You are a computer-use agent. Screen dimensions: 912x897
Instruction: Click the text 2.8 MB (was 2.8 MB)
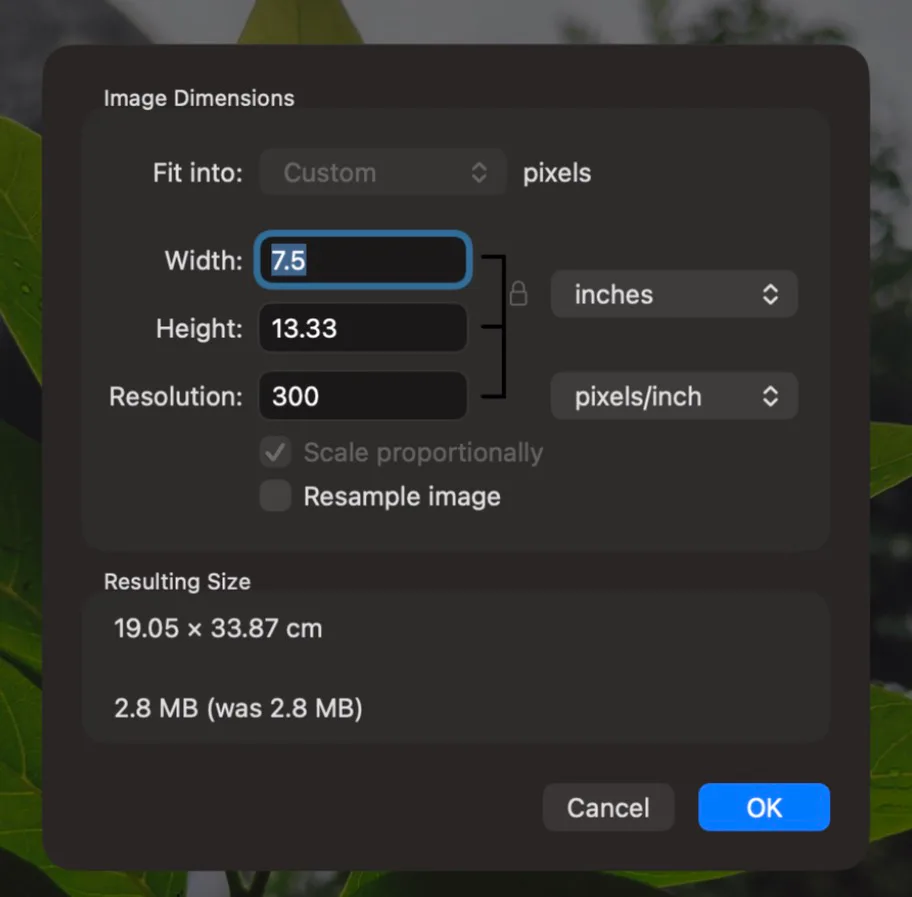click(x=238, y=708)
